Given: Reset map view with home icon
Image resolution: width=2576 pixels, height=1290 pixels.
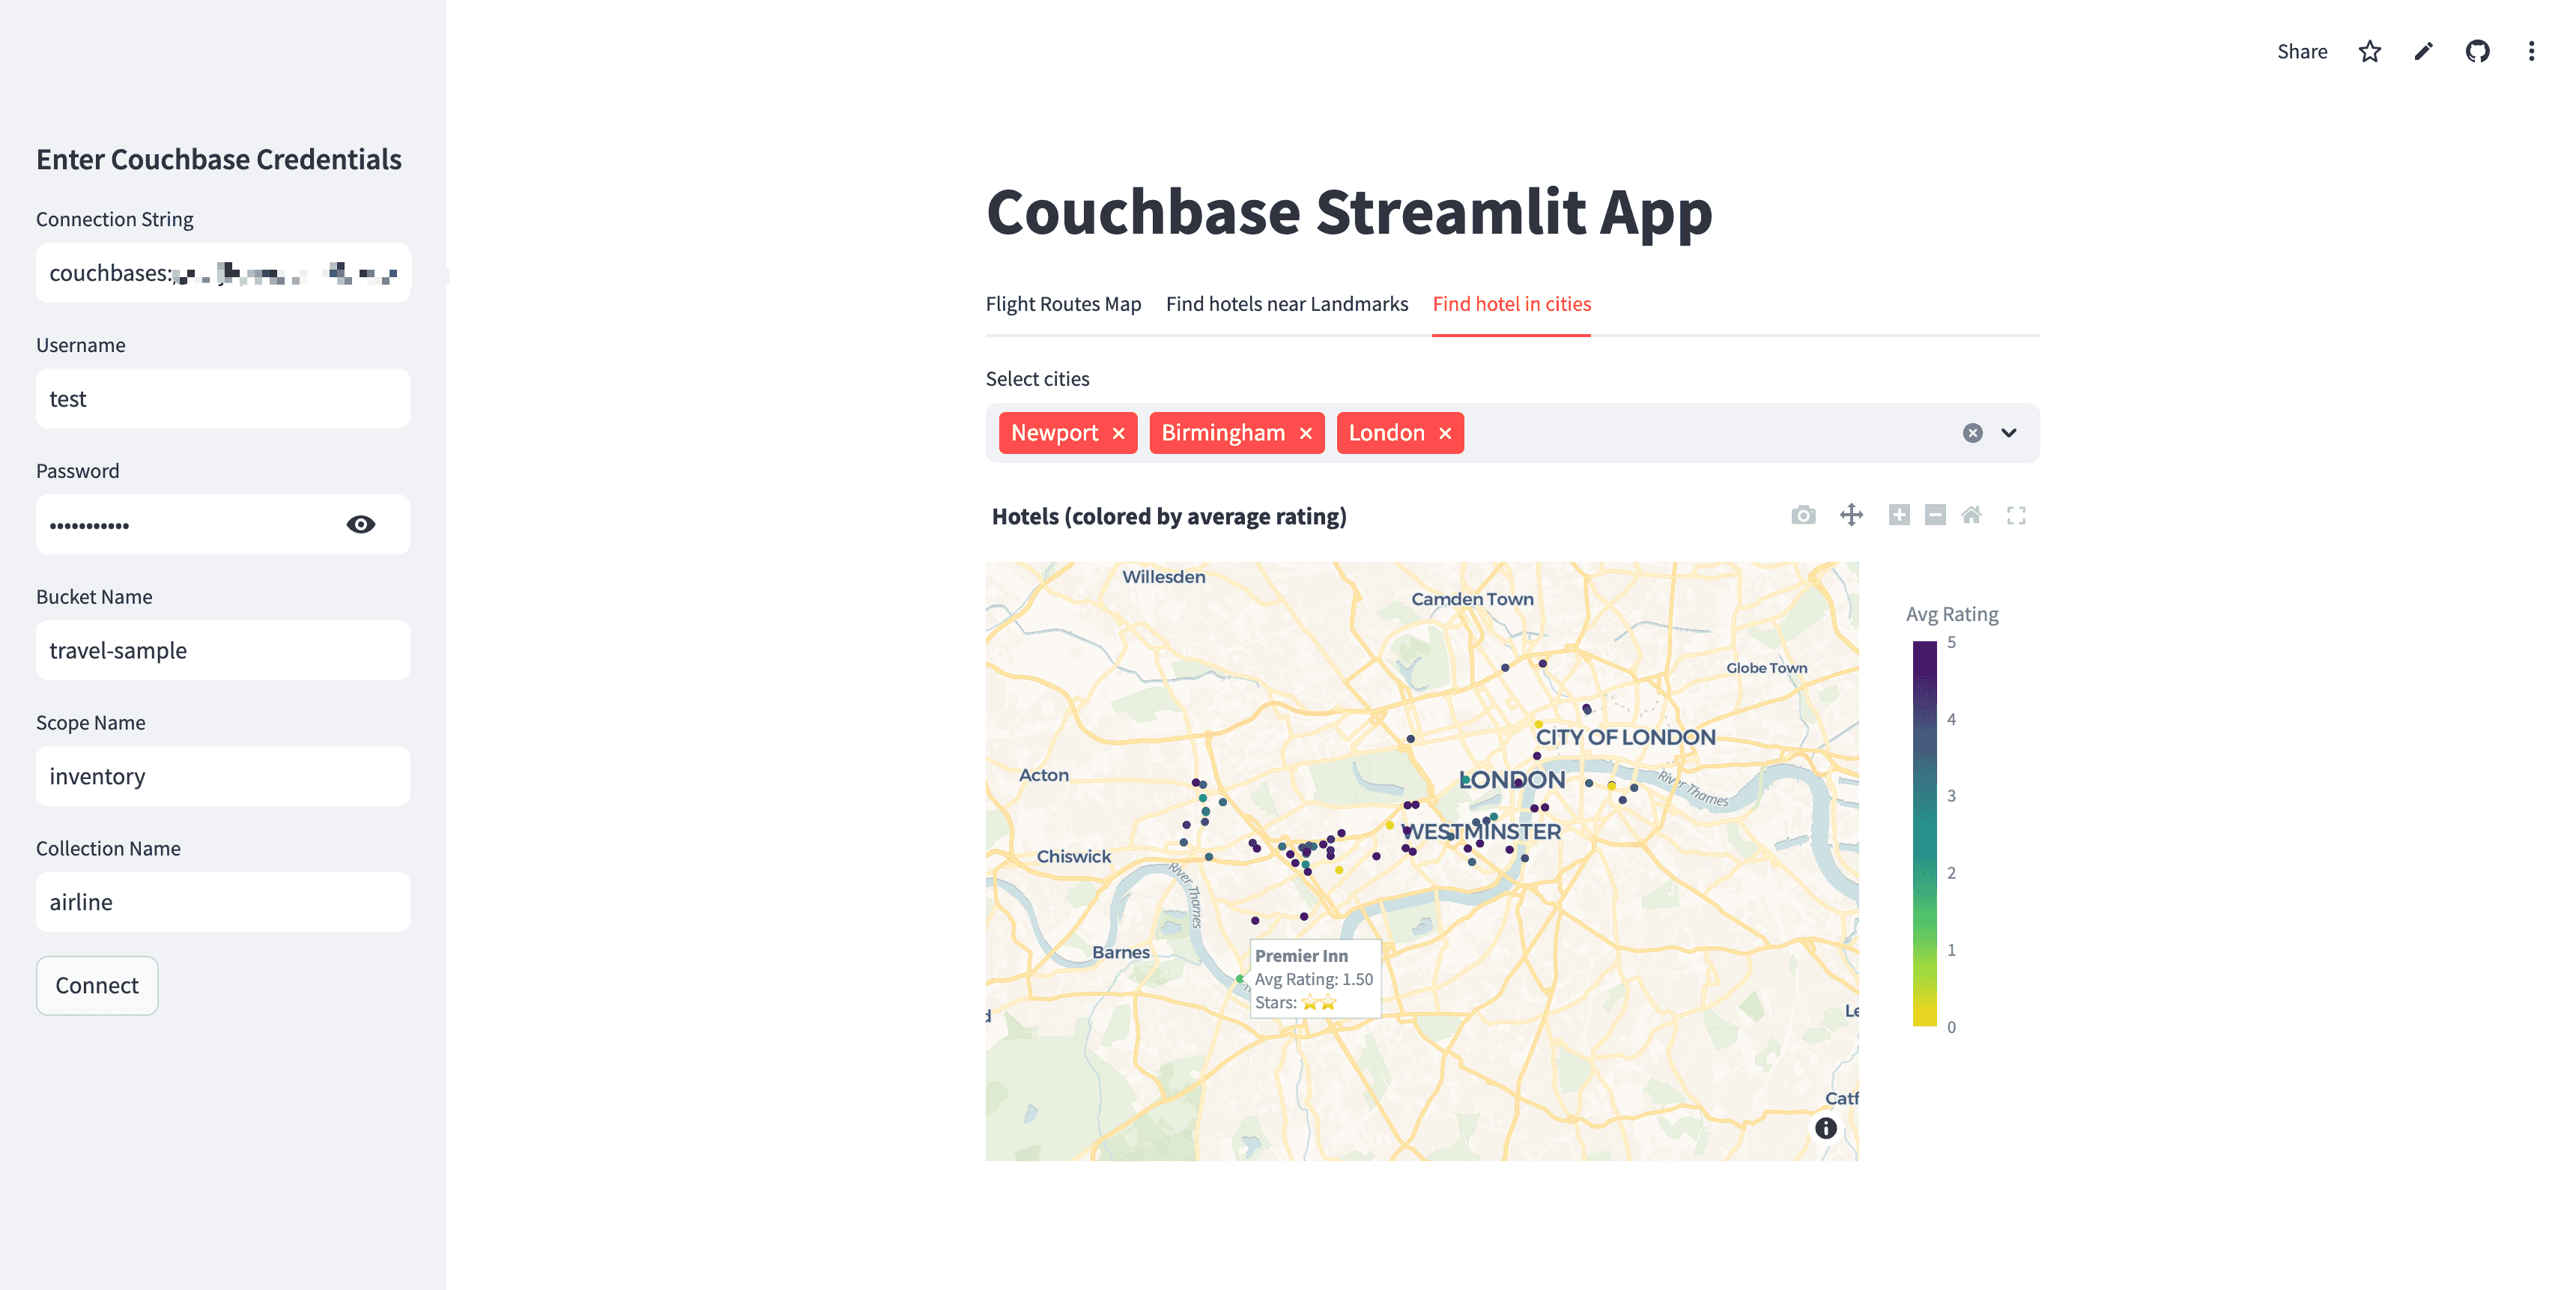Looking at the screenshot, I should coord(1971,516).
